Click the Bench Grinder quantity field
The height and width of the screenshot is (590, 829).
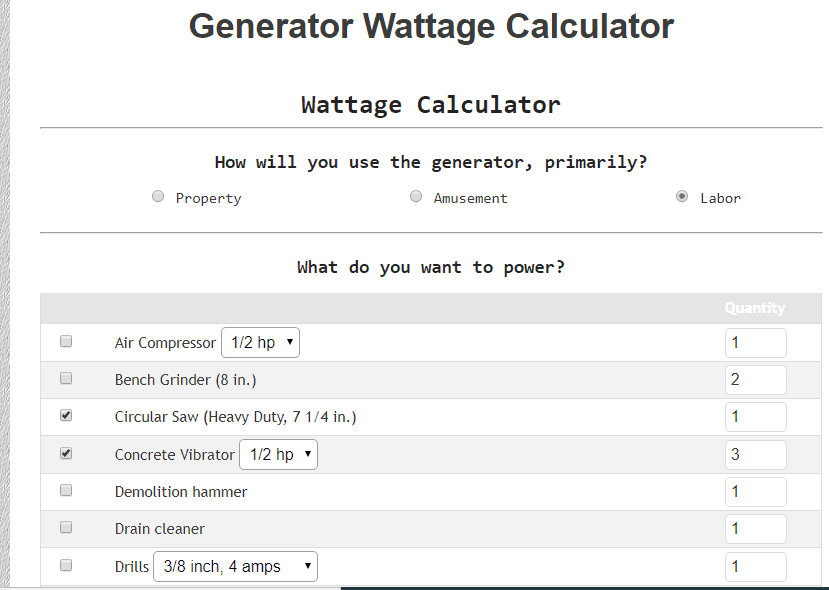[x=756, y=380]
